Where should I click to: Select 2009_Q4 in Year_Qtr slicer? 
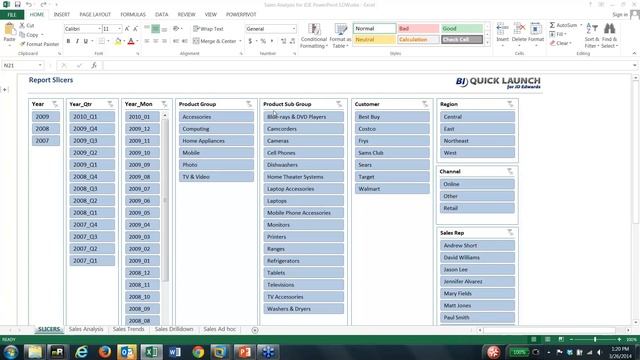[92, 129]
